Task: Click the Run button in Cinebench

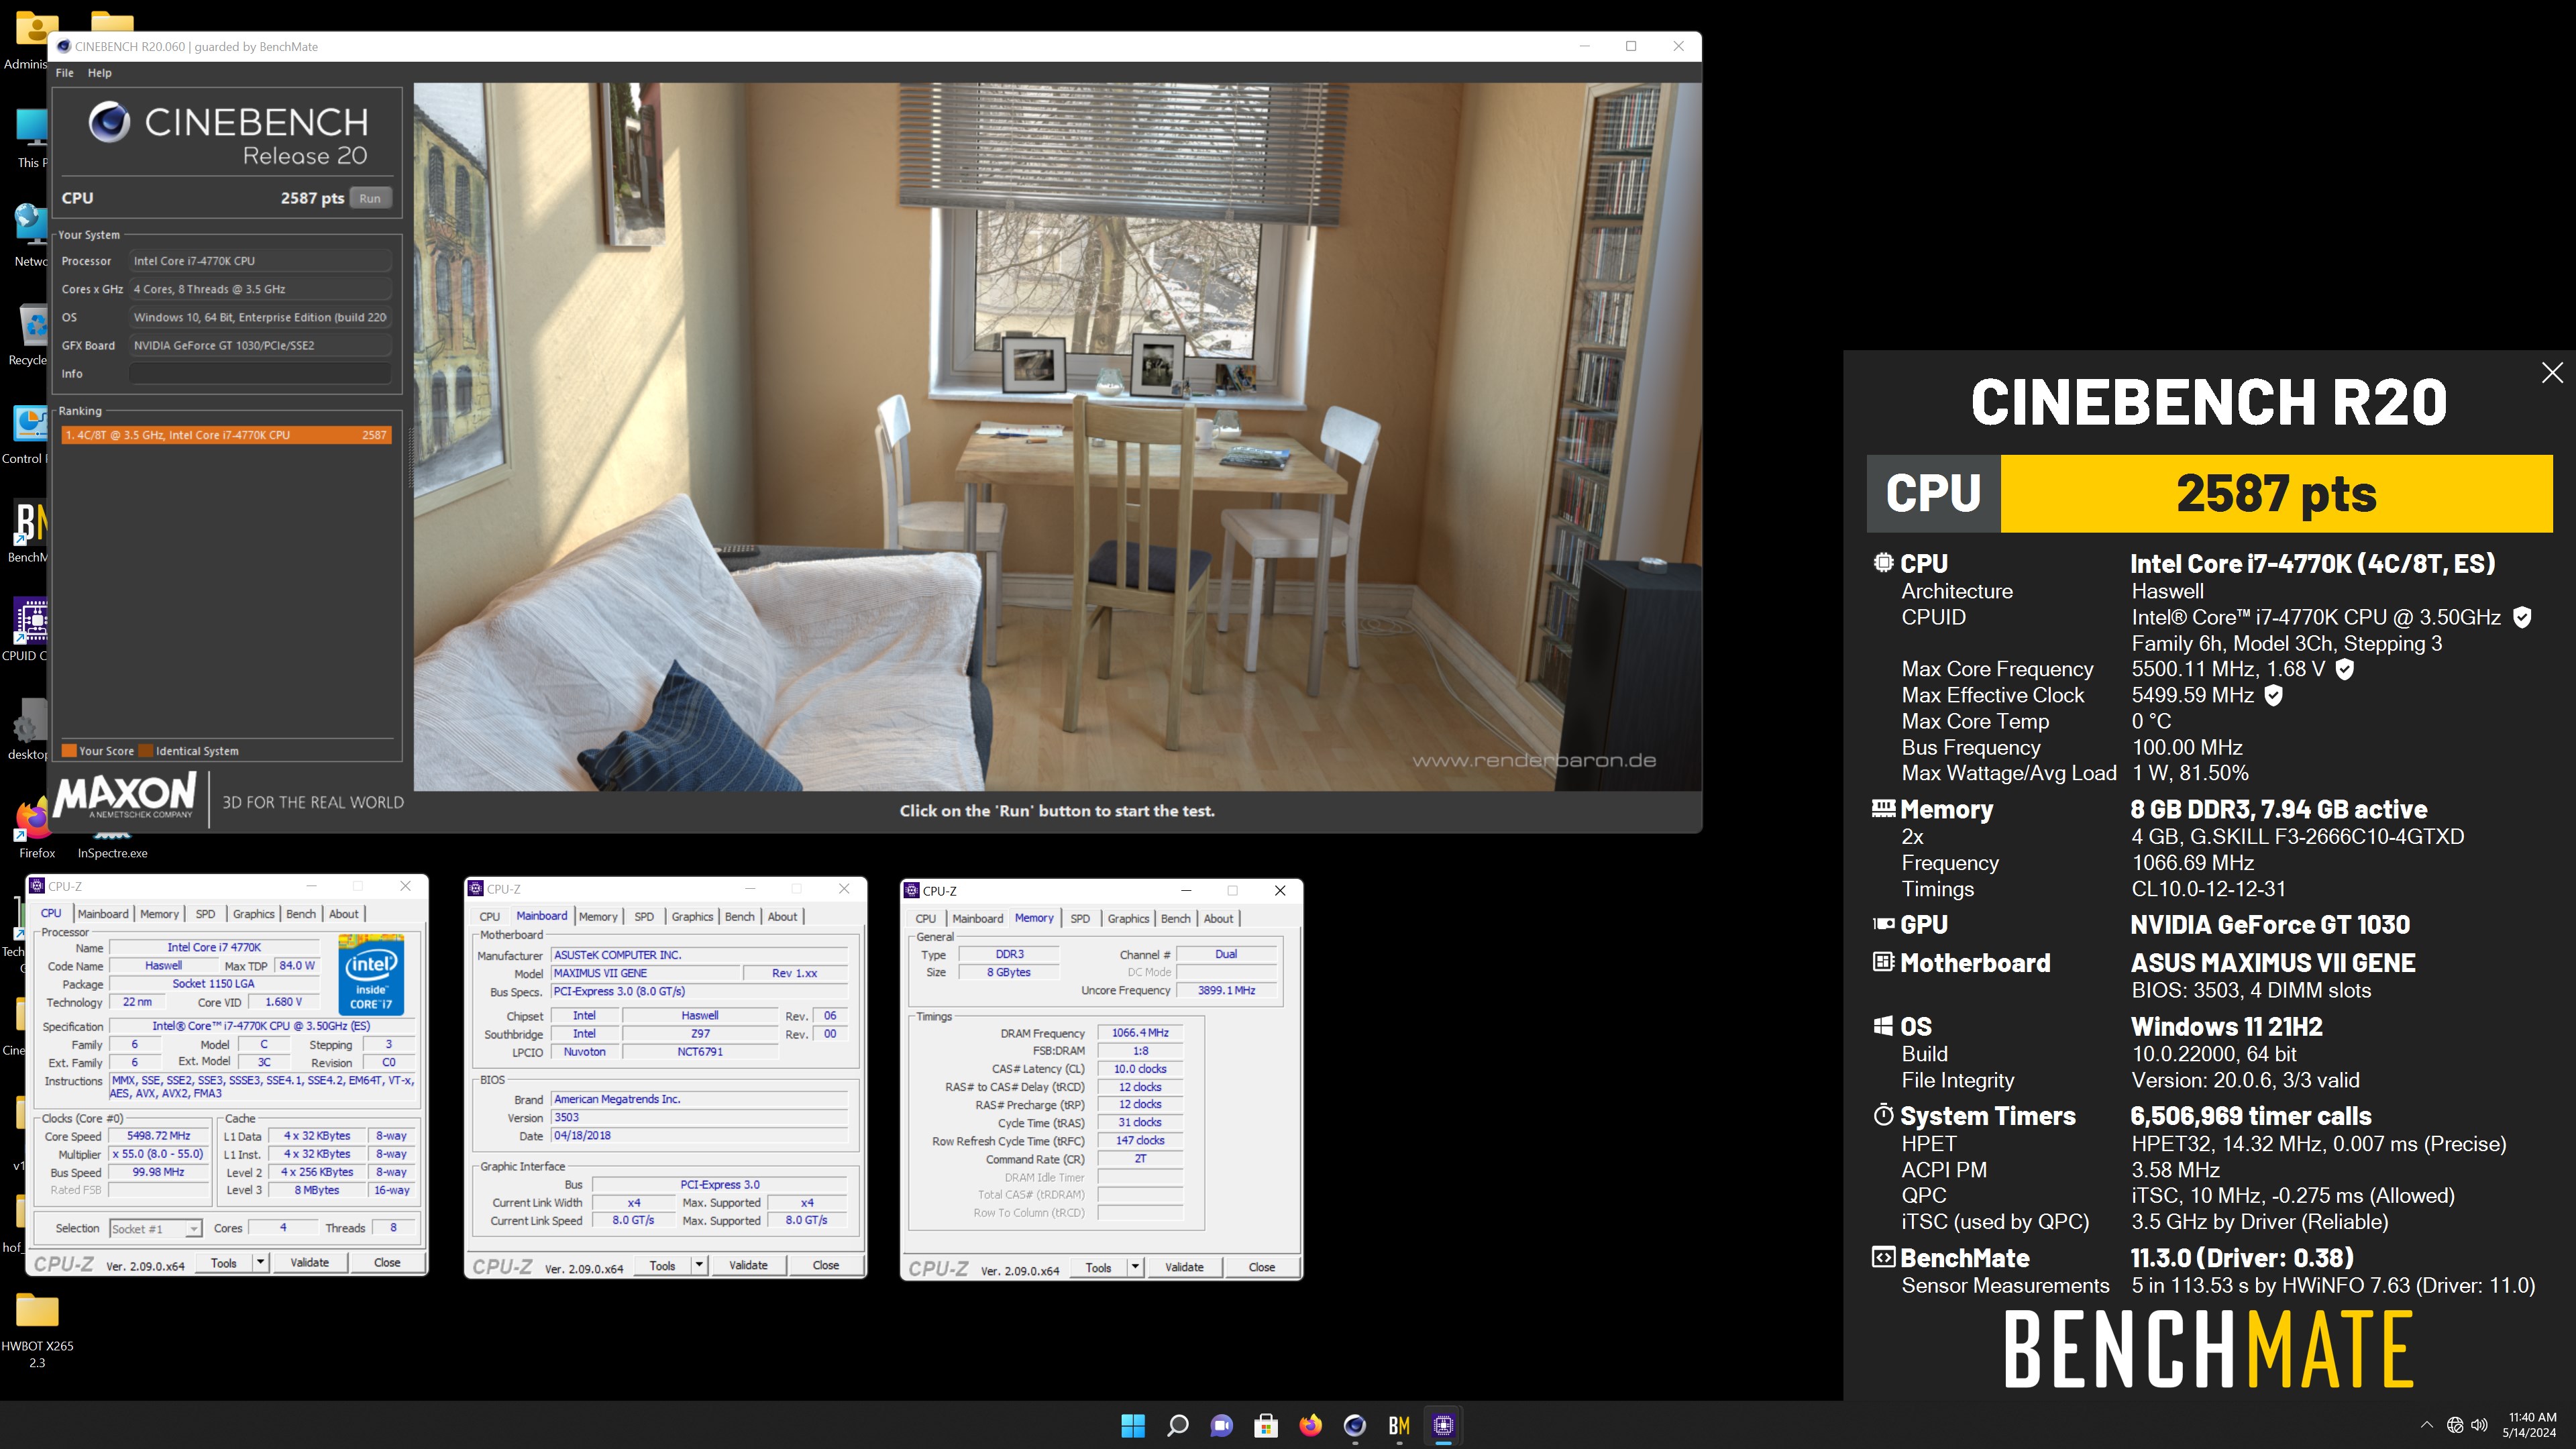Action: point(370,198)
